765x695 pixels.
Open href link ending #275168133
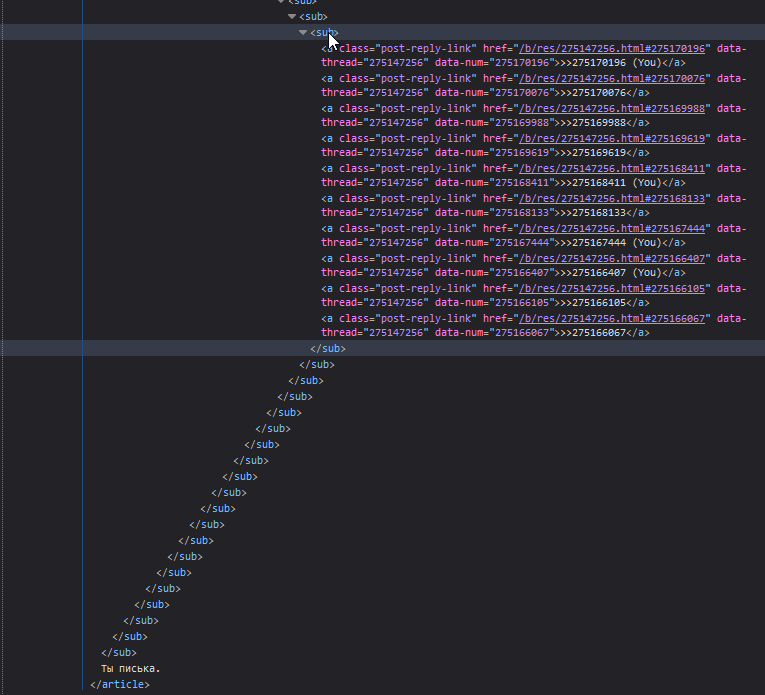point(612,199)
